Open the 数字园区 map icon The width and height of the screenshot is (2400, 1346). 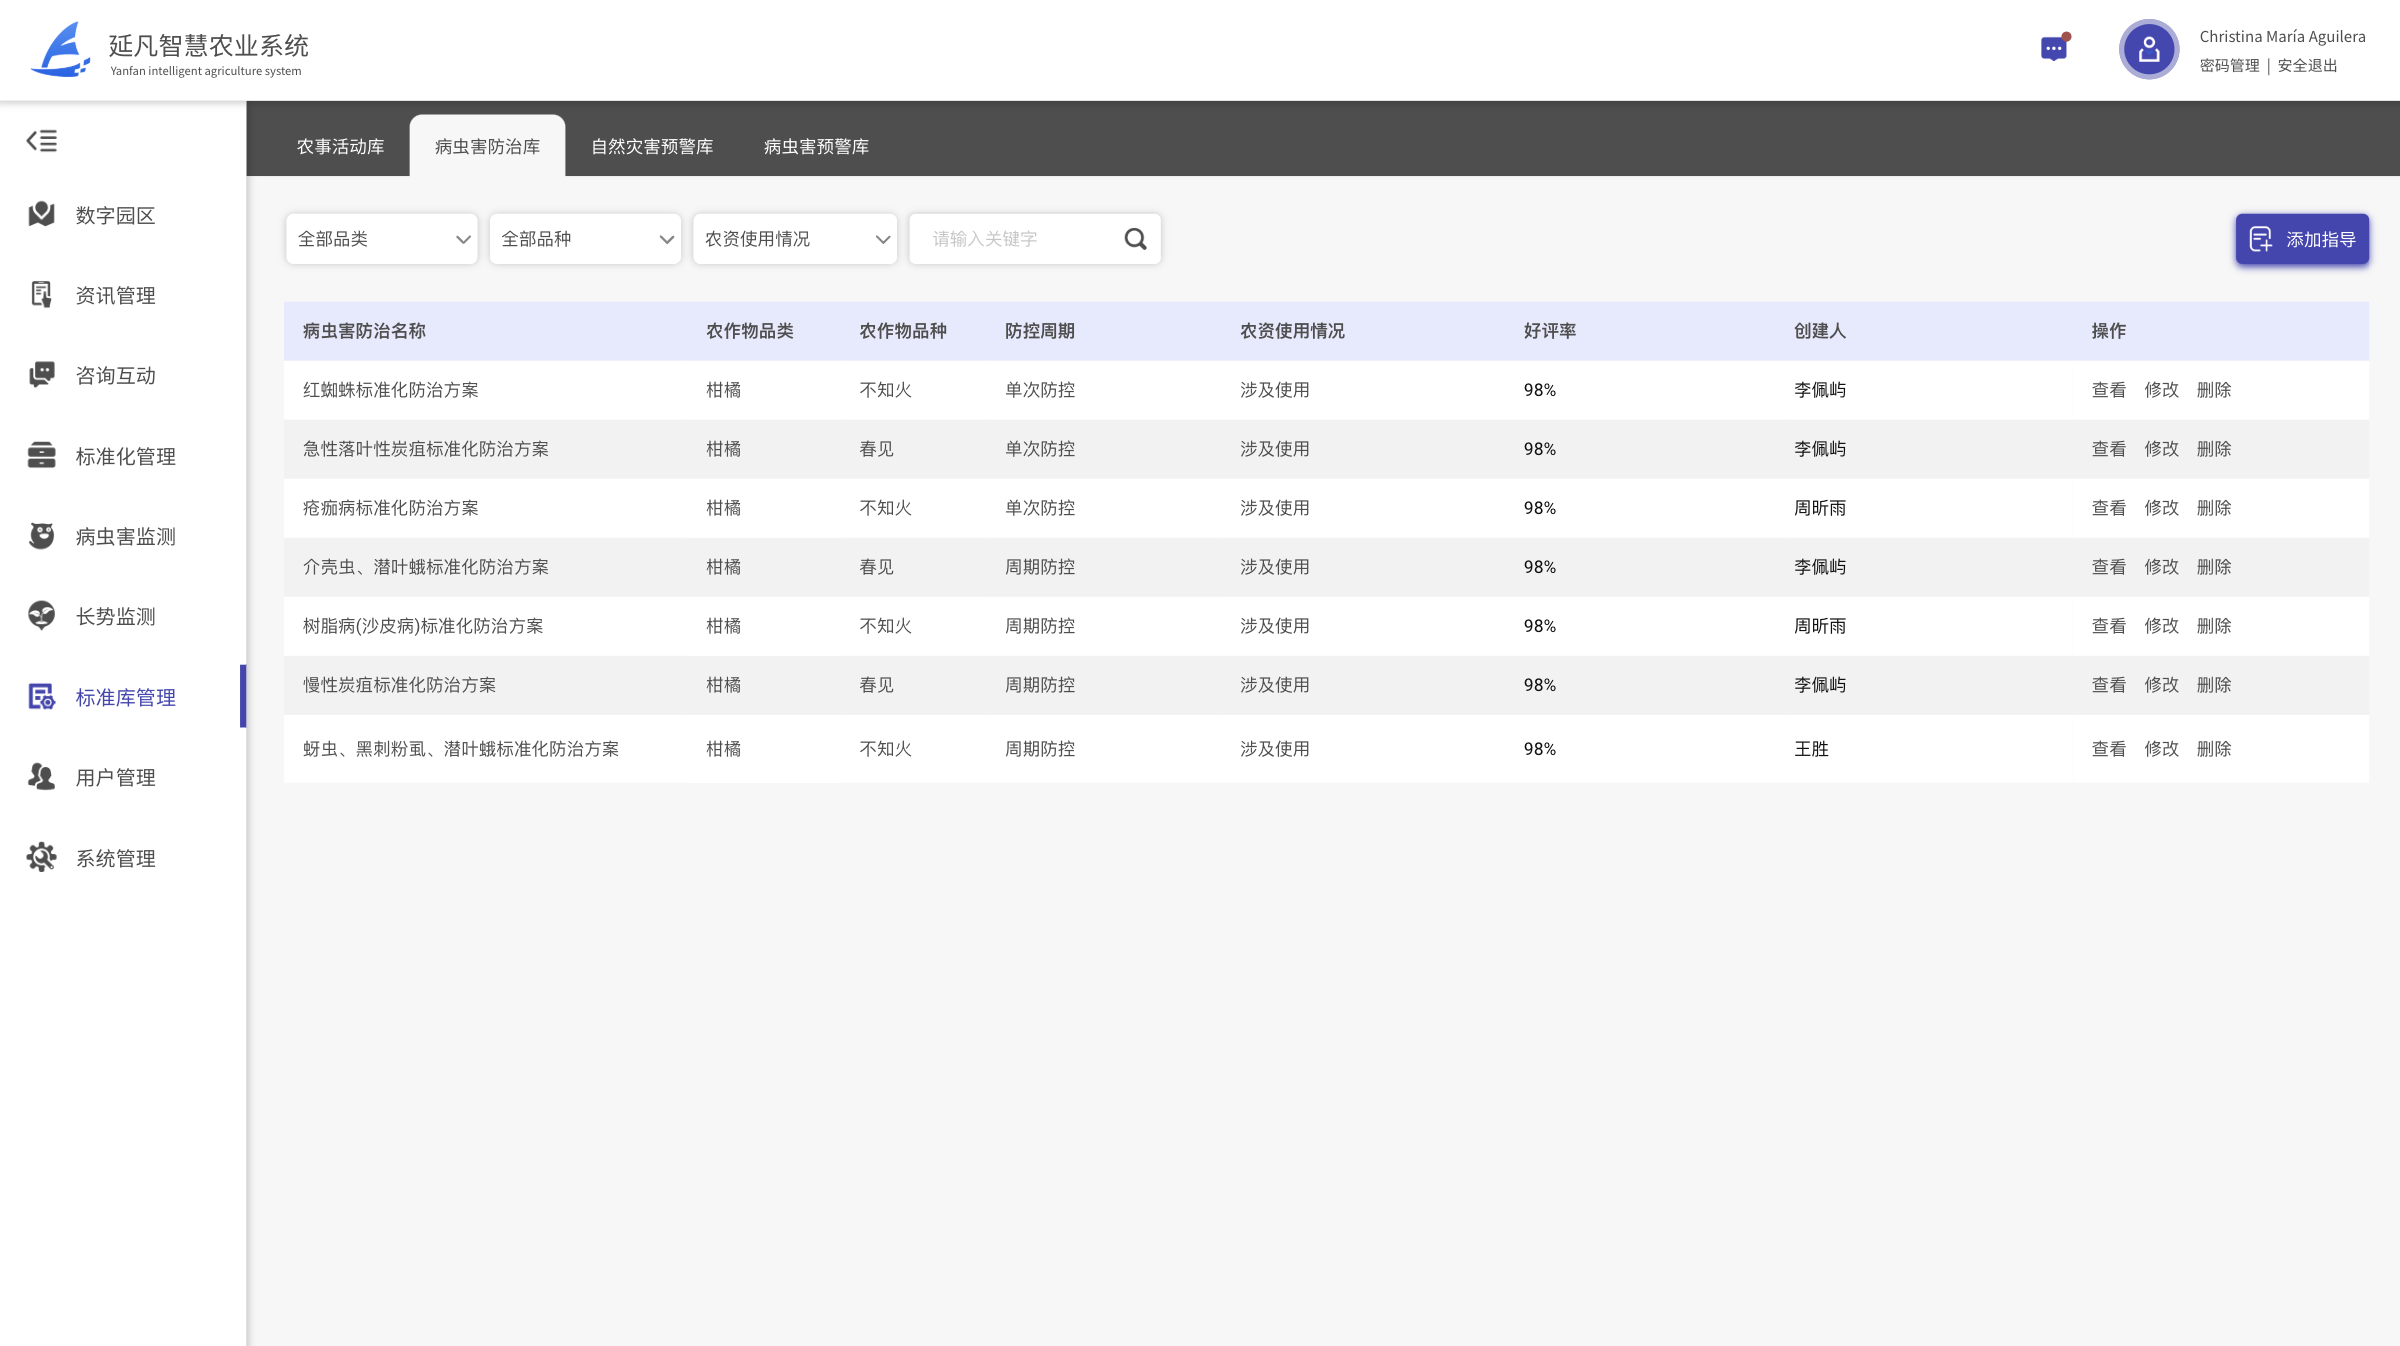point(41,214)
